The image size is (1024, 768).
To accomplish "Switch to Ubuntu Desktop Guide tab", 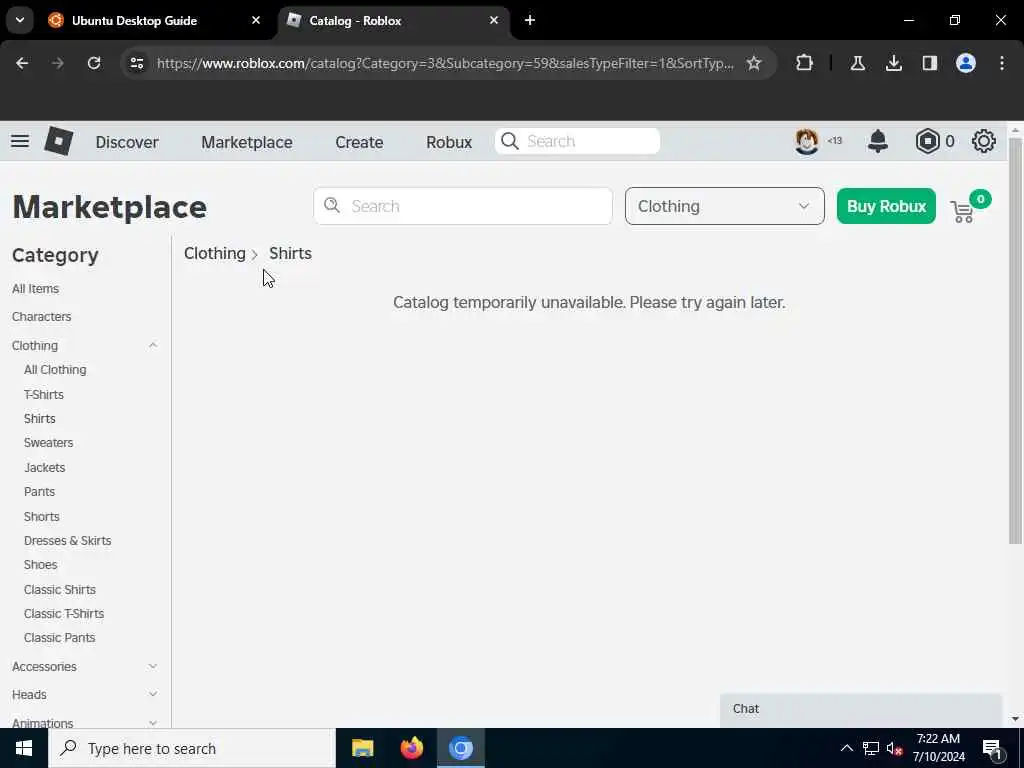I will pyautogui.click(x=155, y=20).
